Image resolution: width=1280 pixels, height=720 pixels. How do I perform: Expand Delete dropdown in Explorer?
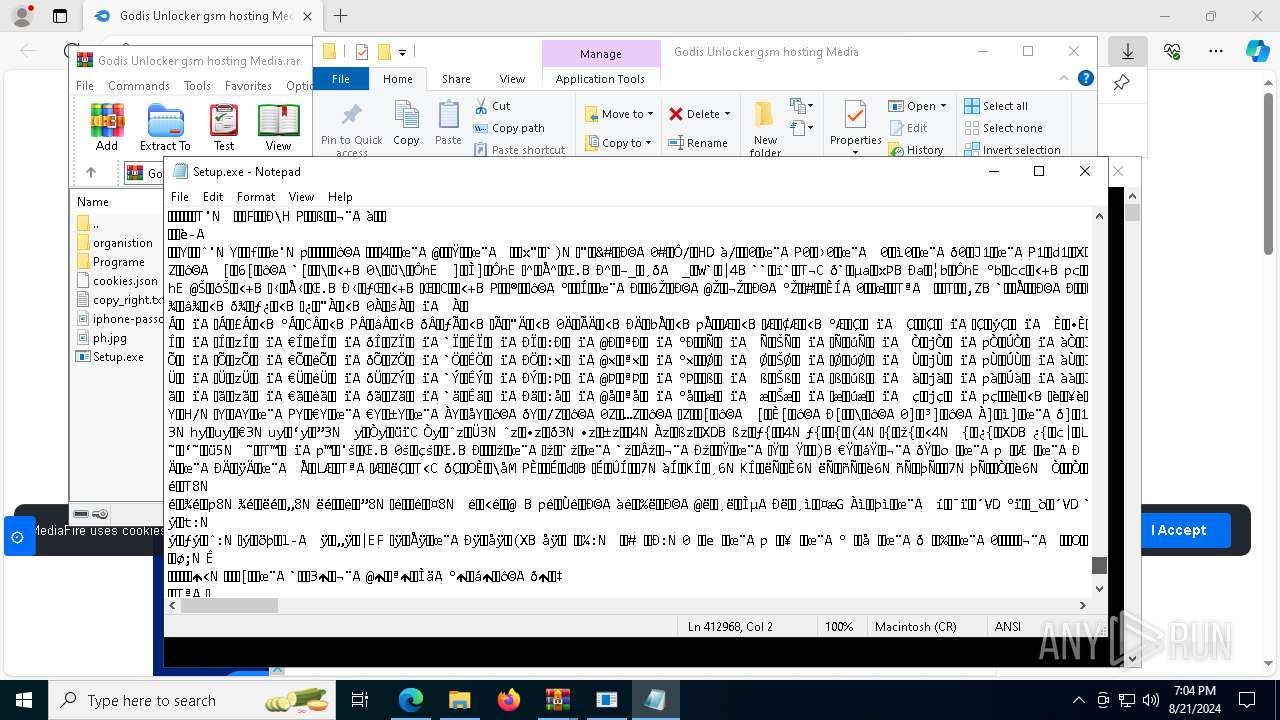728,114
